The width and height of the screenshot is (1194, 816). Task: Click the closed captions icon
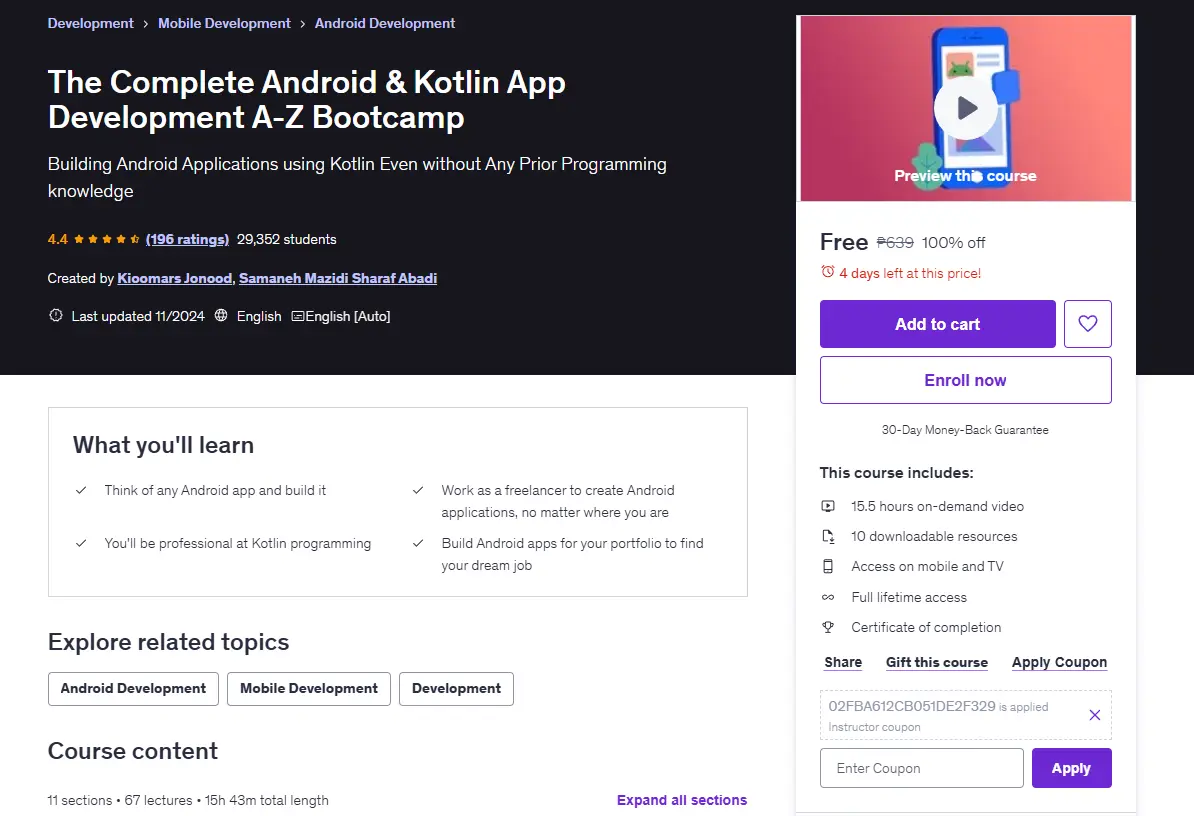(298, 316)
